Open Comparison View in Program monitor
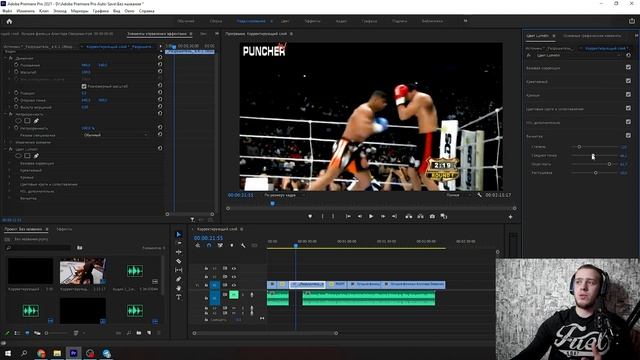The height and width of the screenshot is (360, 640). [x=444, y=216]
